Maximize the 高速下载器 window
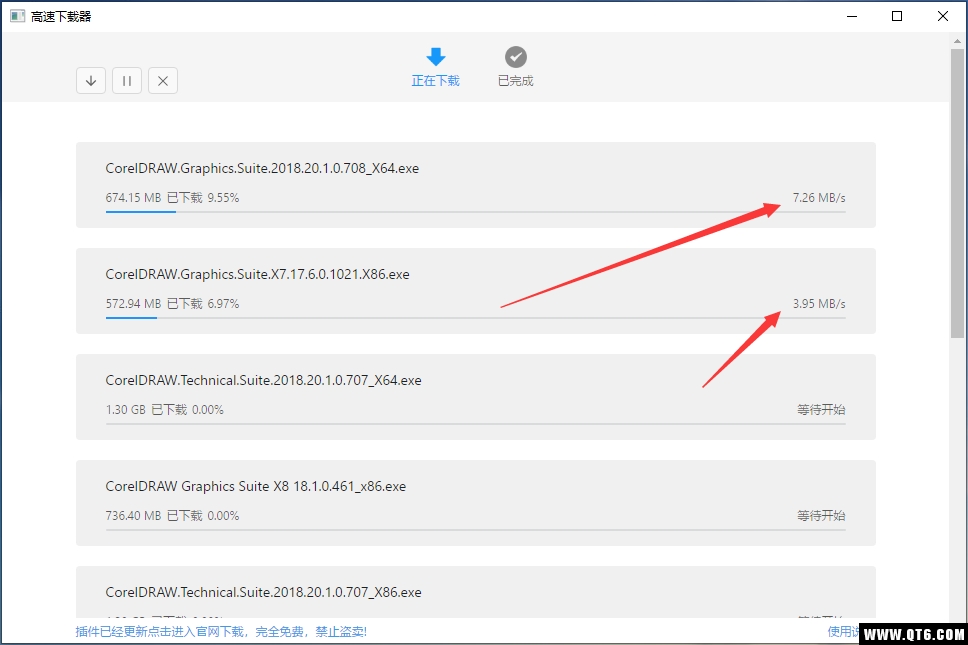 pos(897,16)
